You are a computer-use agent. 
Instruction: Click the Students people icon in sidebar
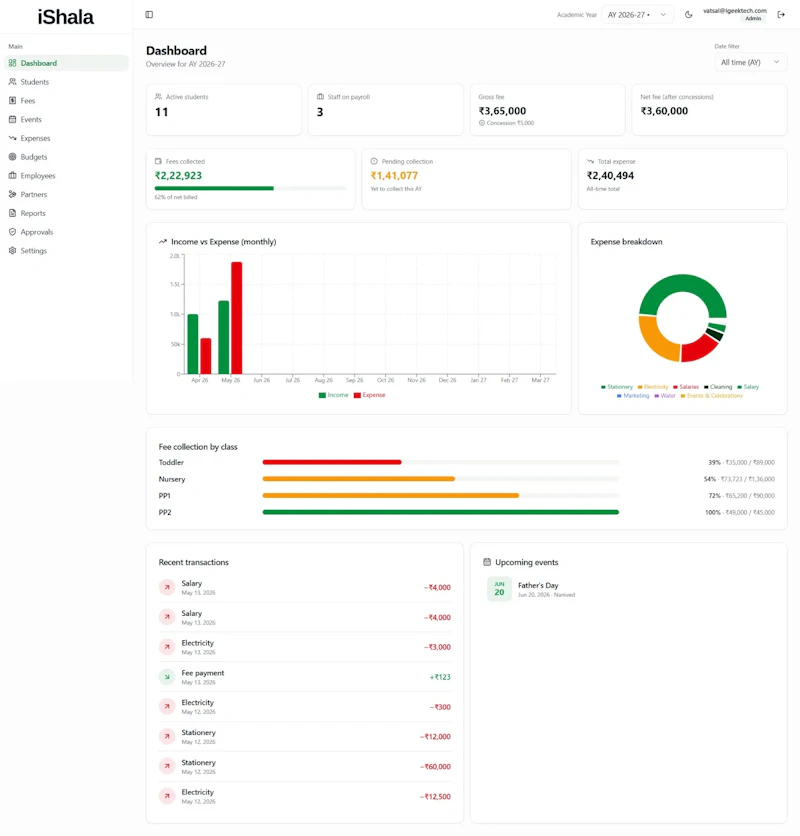point(12,82)
